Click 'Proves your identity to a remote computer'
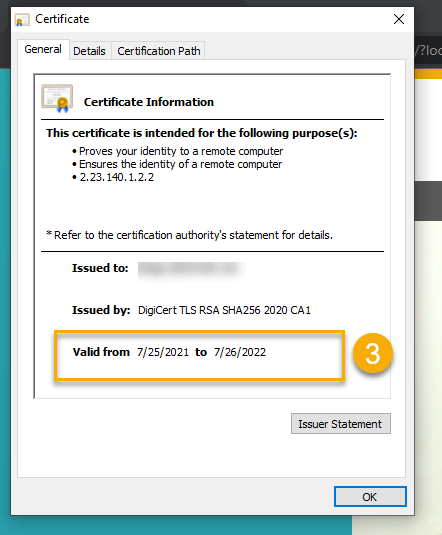442x535 pixels. (181, 151)
